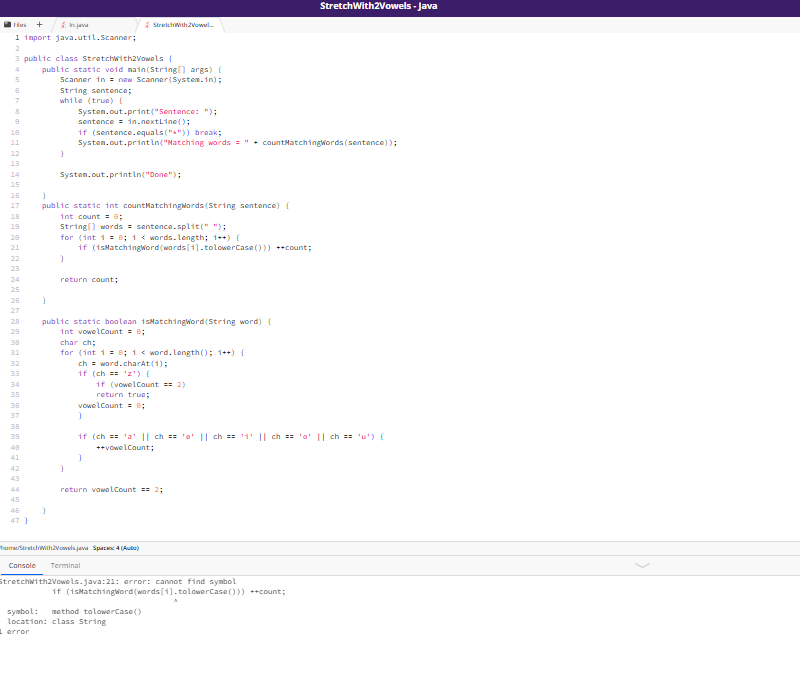800x688 pixels.
Task: Click the char ch; declaration
Action: [x=78, y=342]
